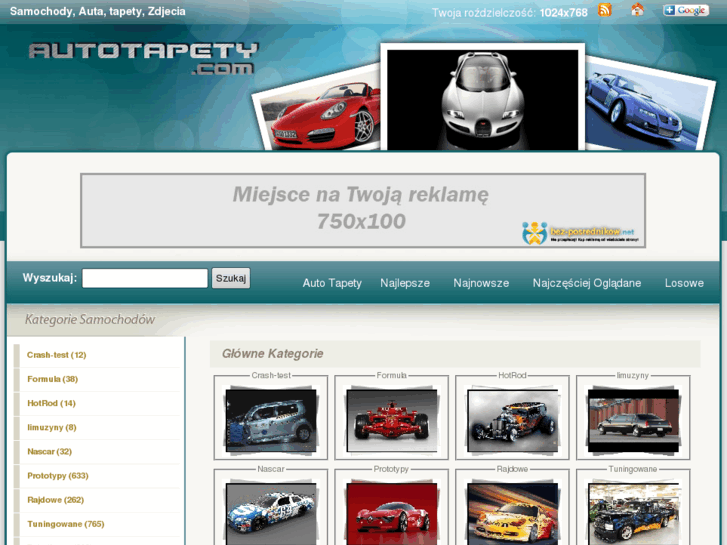Click the Główne Kategorie heading
The width and height of the screenshot is (727, 545).
pyautogui.click(x=272, y=353)
